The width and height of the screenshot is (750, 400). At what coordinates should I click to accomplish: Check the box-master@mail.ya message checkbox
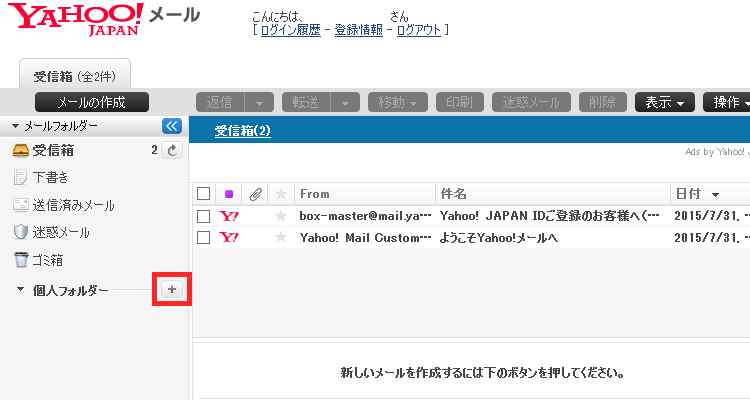204,216
